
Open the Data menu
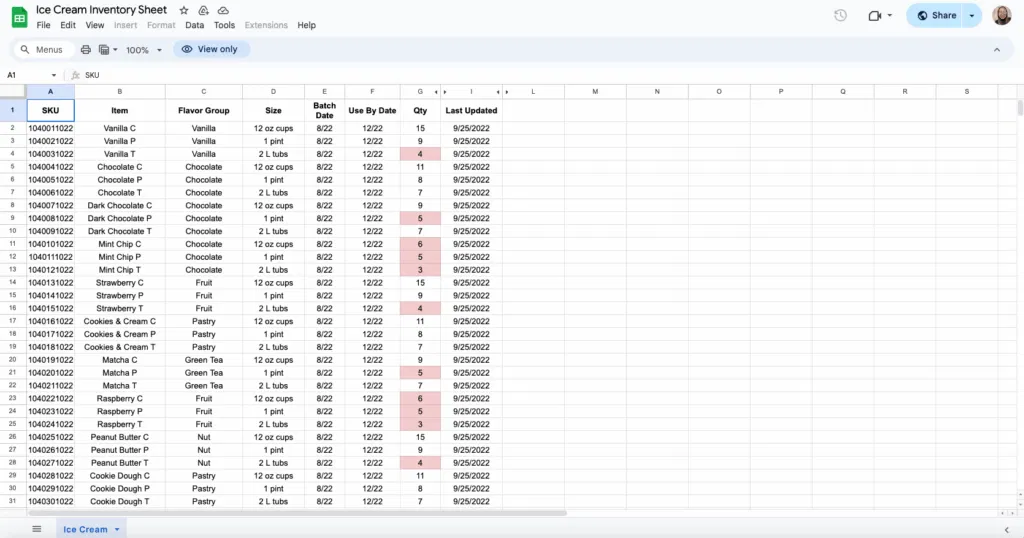point(195,25)
